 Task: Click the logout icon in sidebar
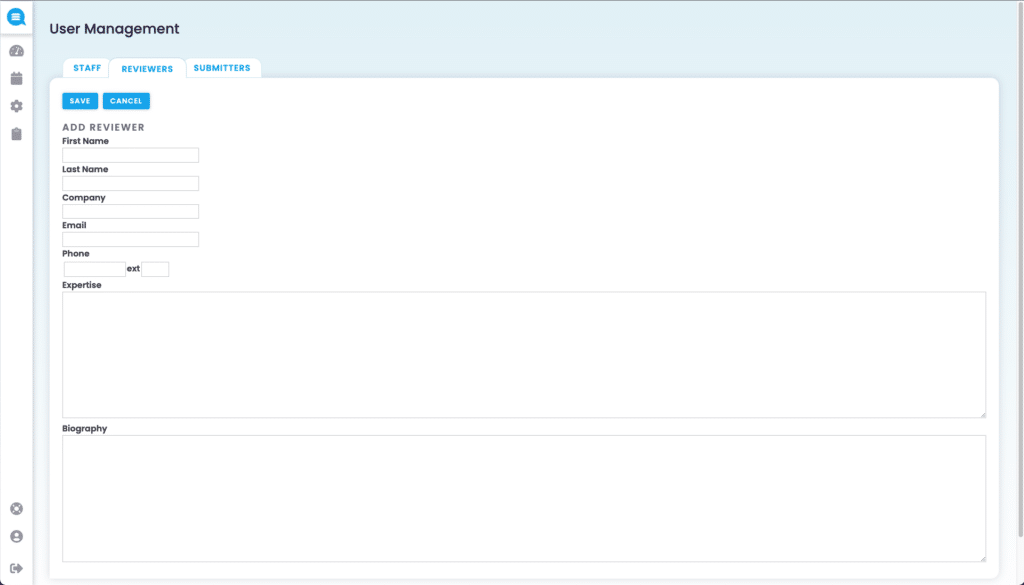(16, 568)
